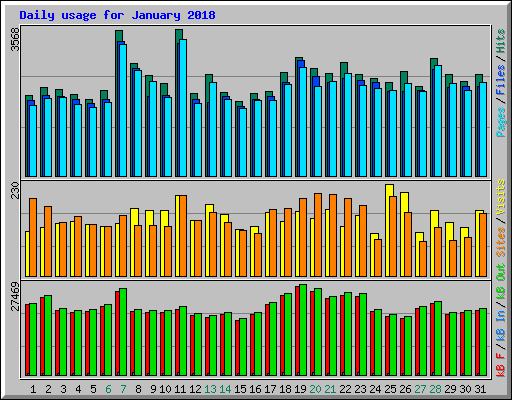Click day label 5 on x-axis
512x400 pixels.
[x=93, y=389]
